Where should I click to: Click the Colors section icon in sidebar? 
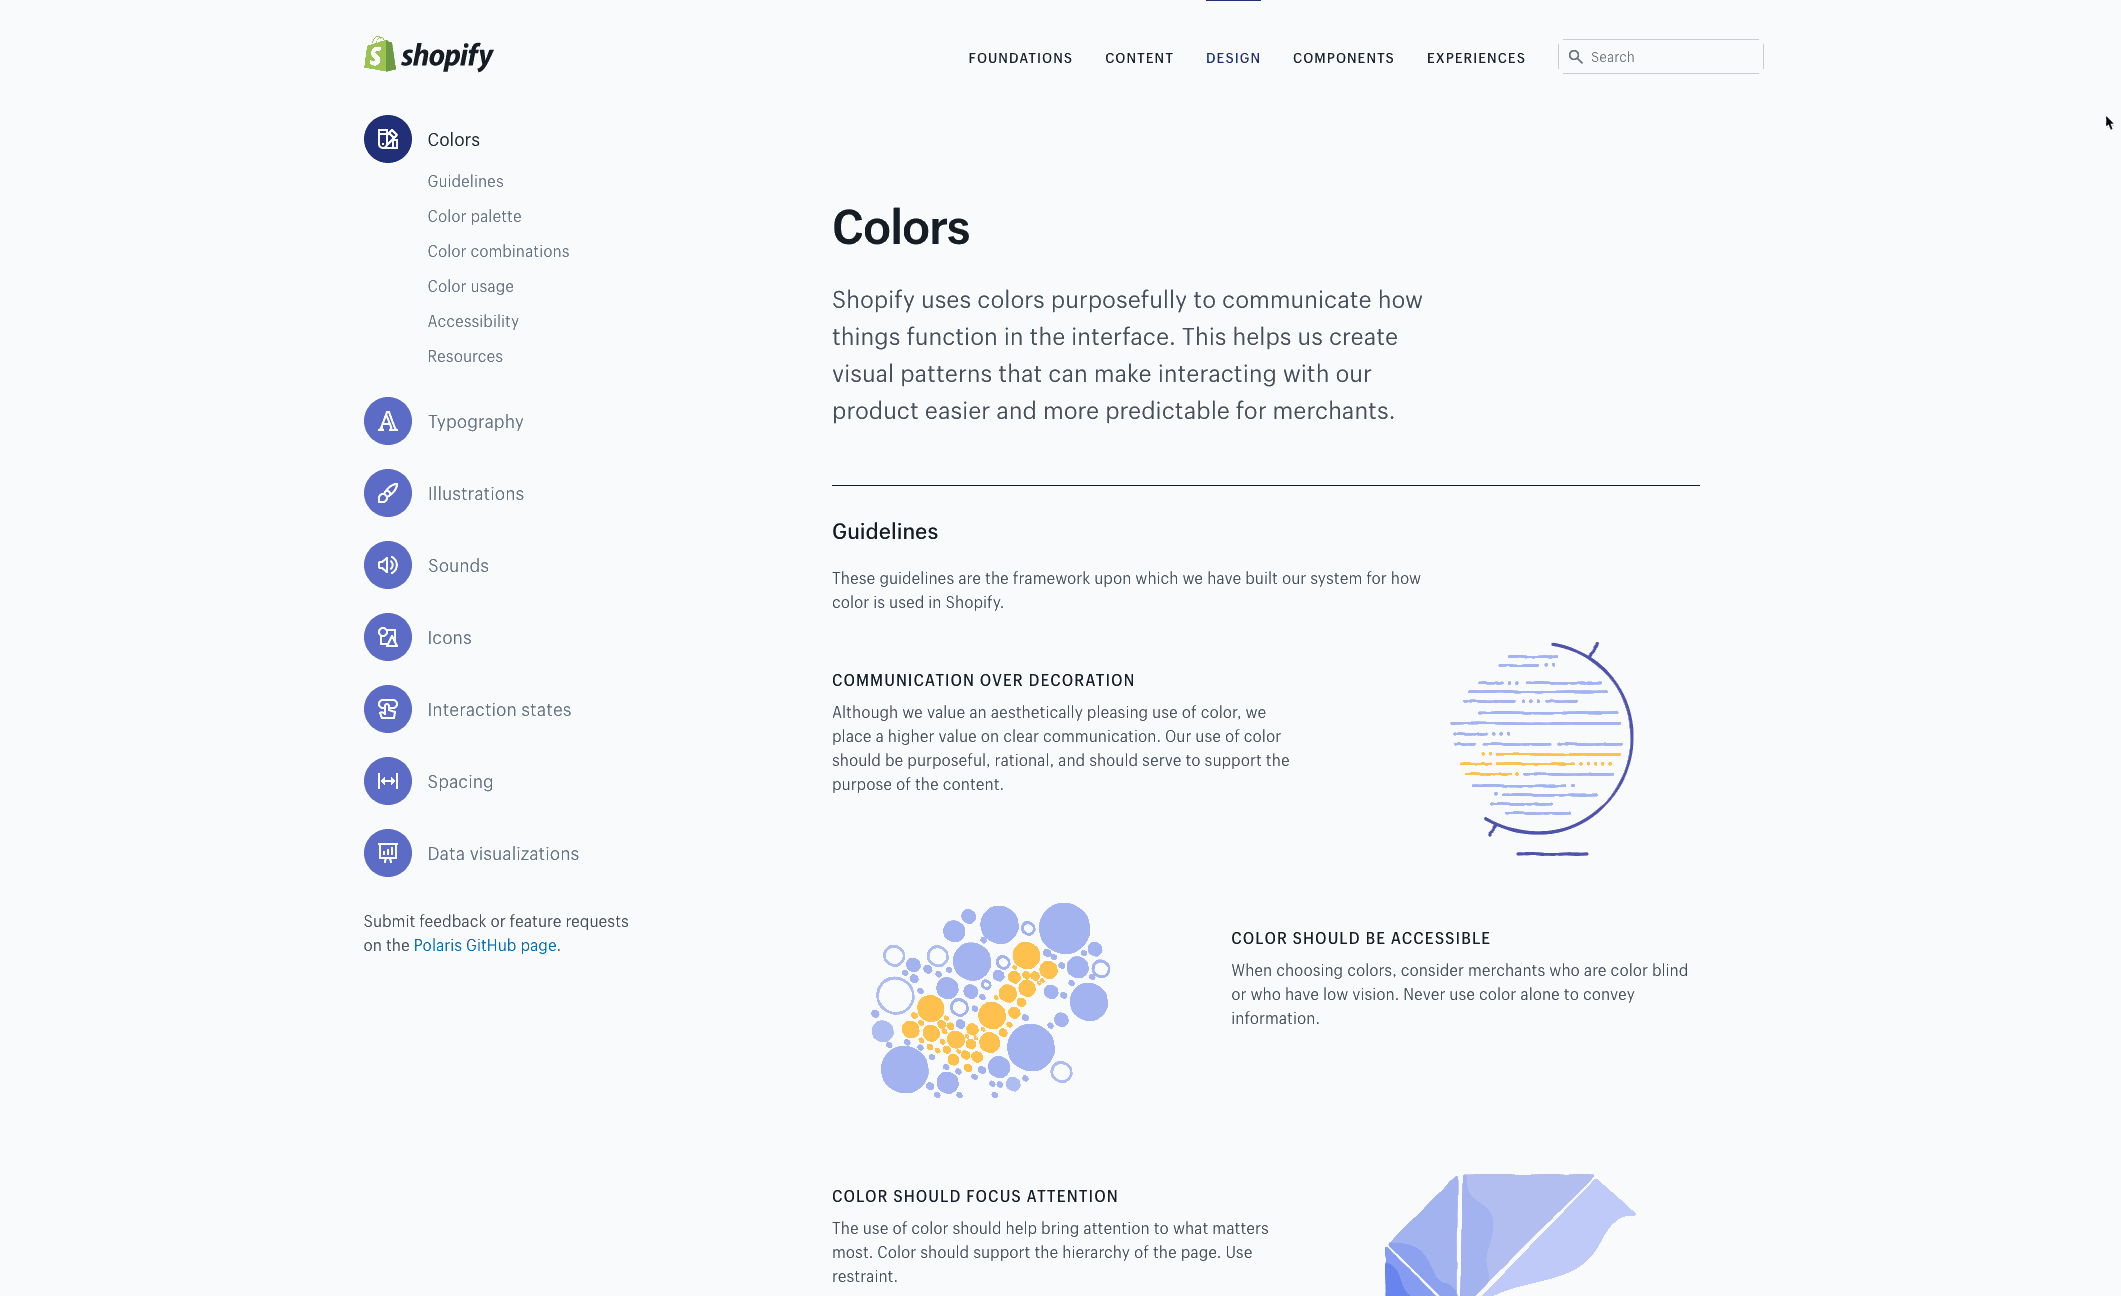386,138
